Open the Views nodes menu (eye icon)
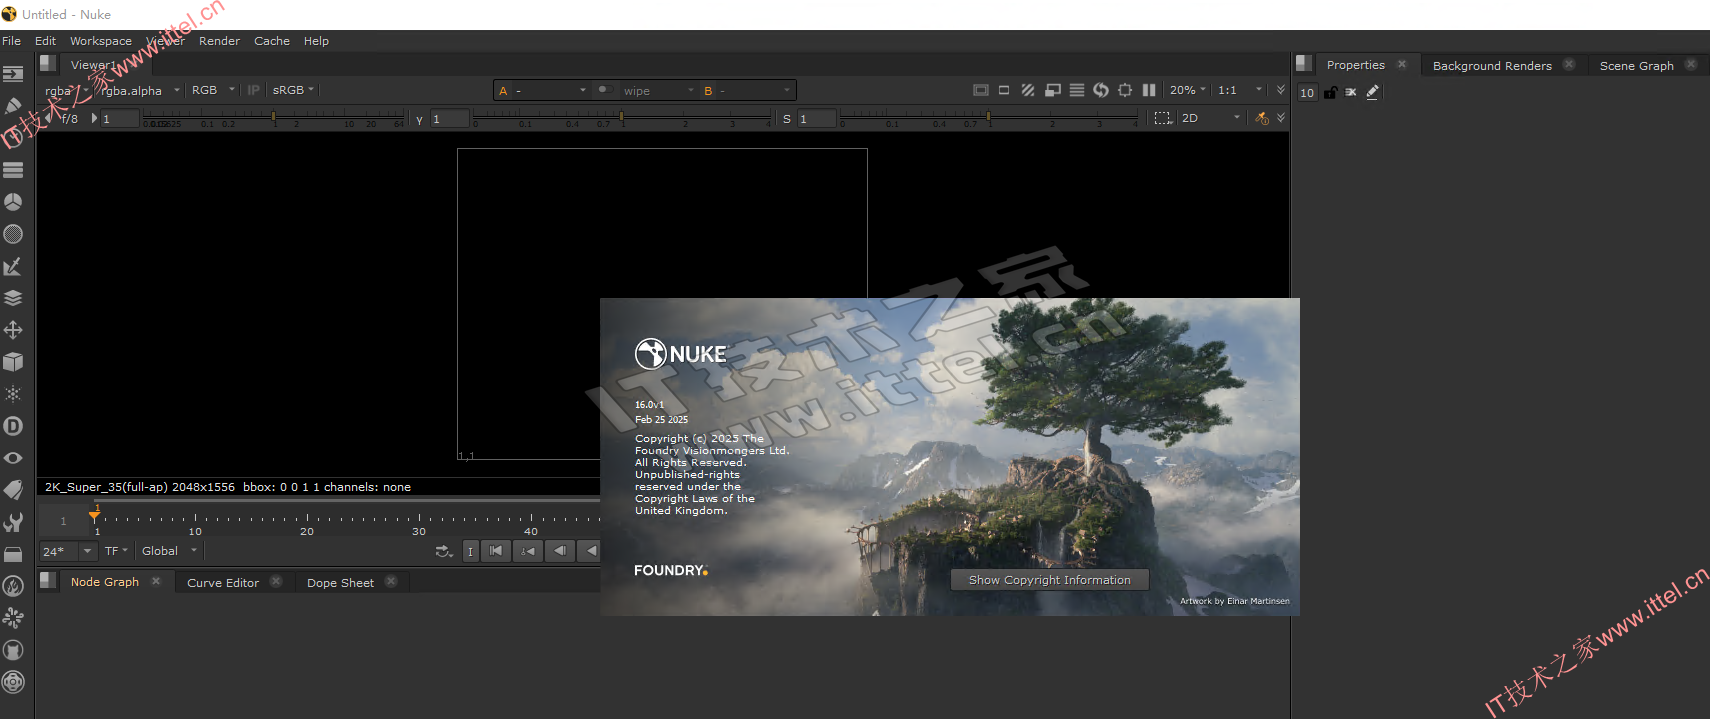Viewport: 1710px width, 719px height. pos(13,458)
